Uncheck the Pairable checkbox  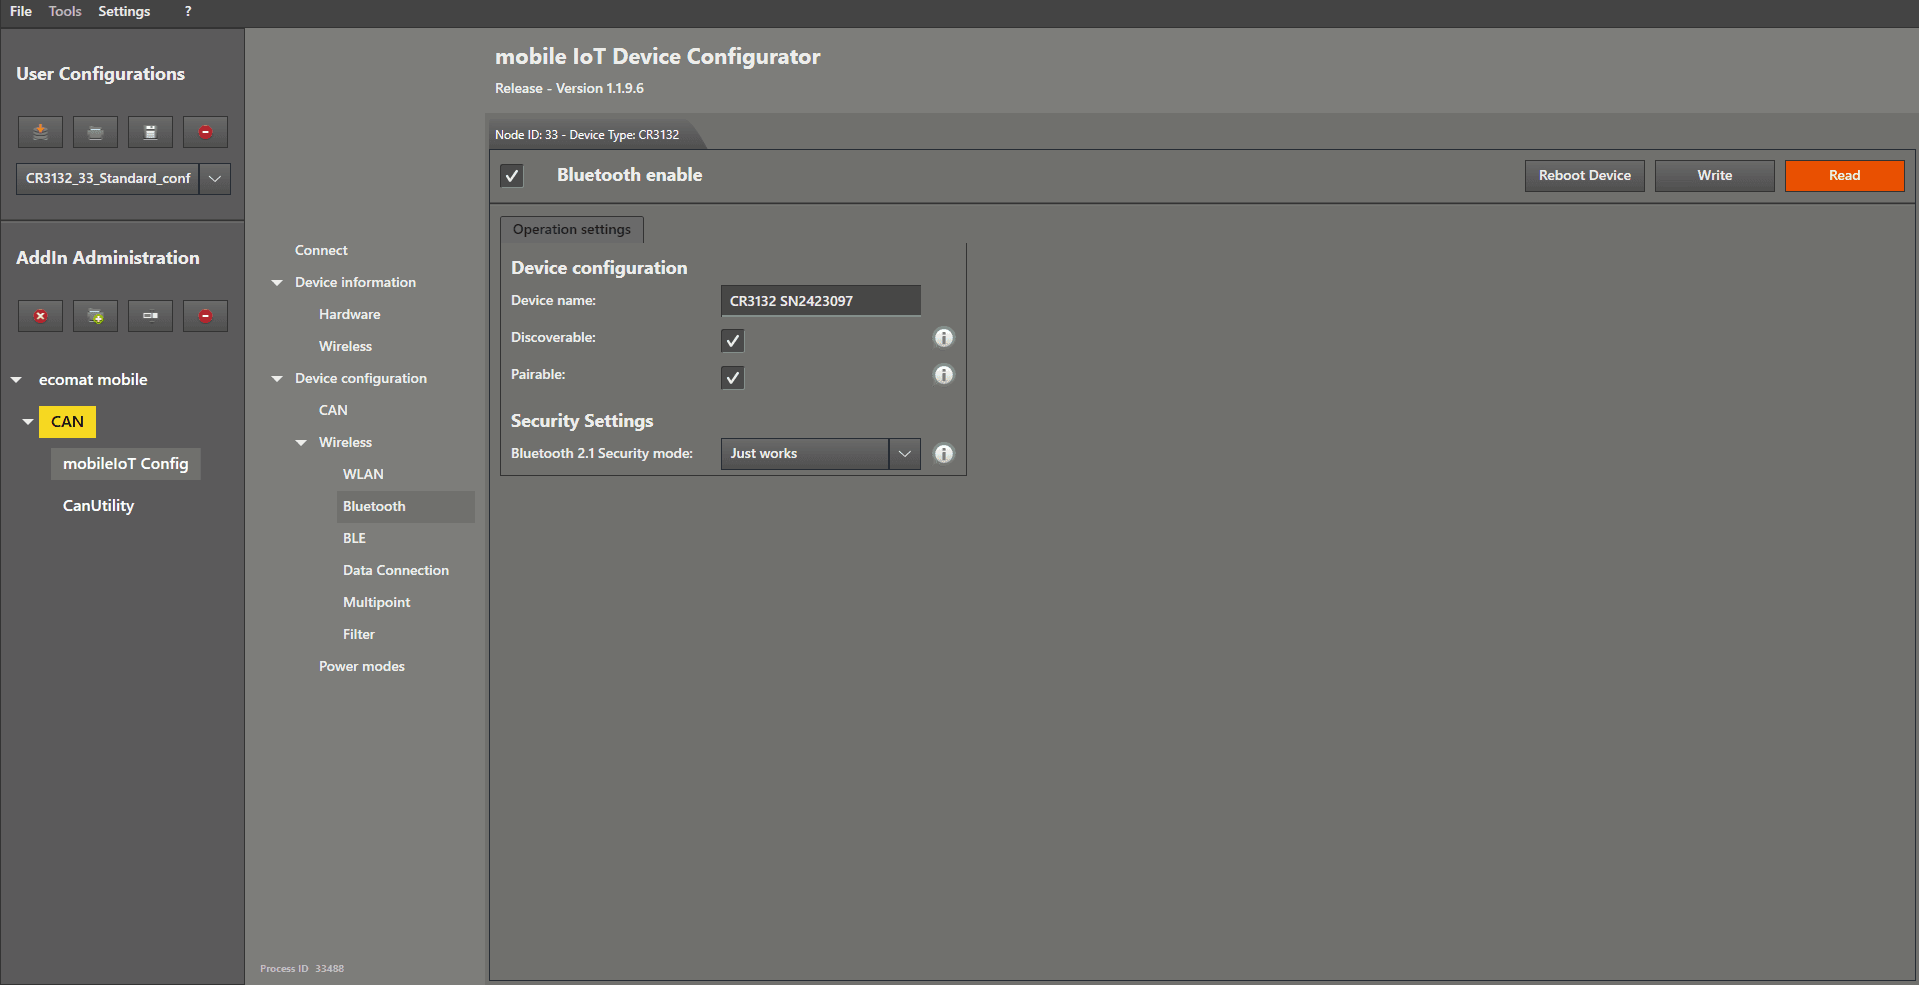click(x=732, y=378)
